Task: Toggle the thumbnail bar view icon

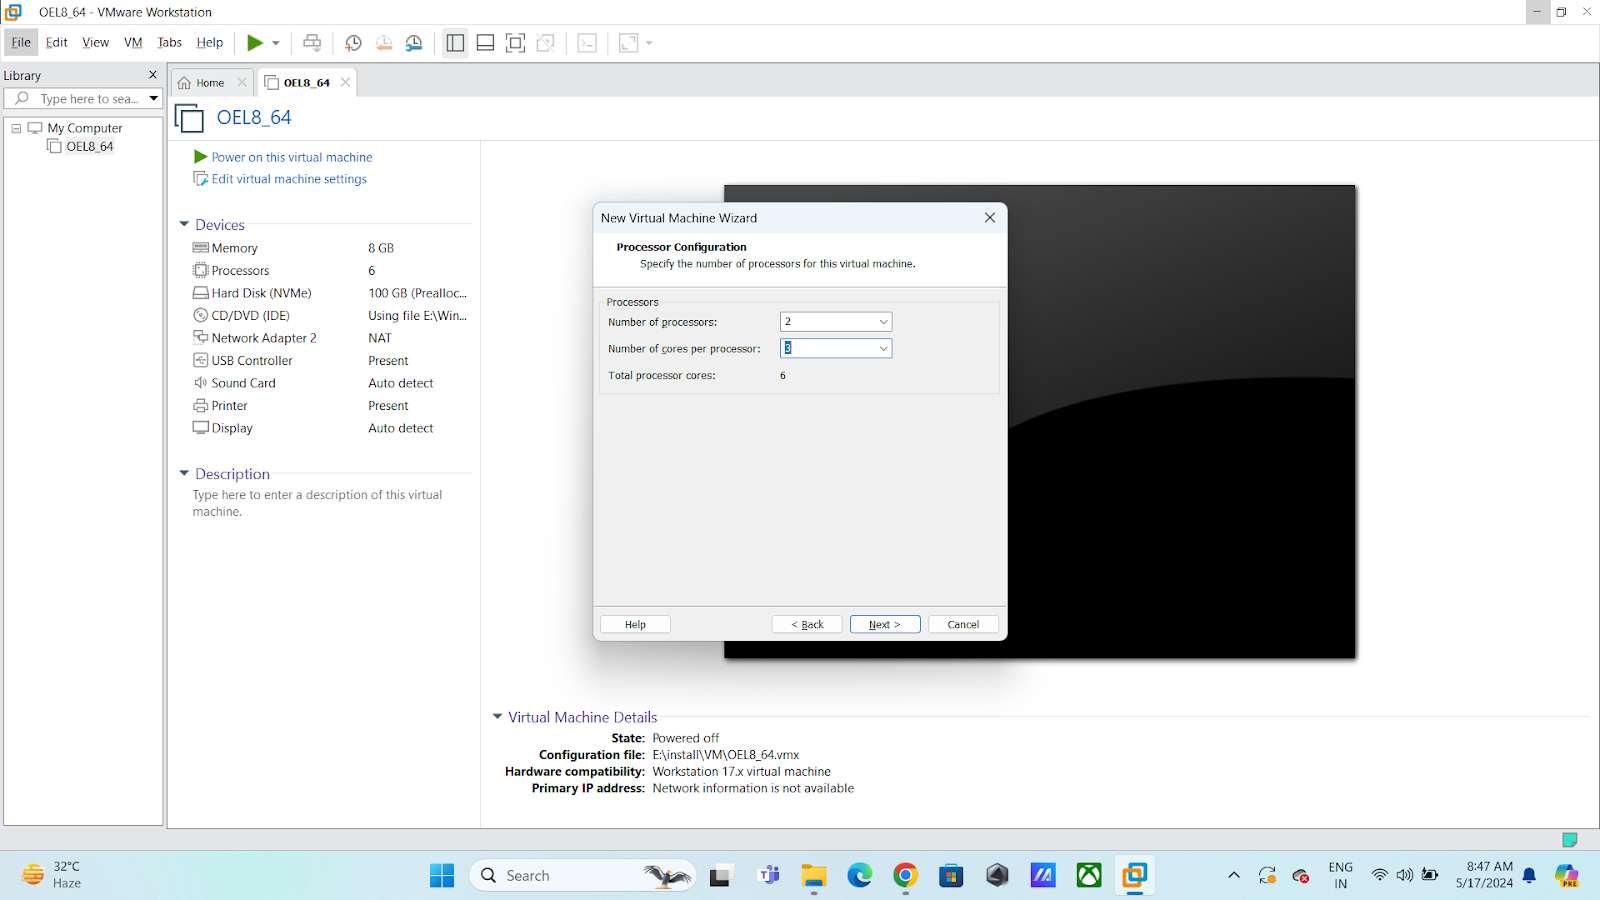Action: tap(485, 43)
